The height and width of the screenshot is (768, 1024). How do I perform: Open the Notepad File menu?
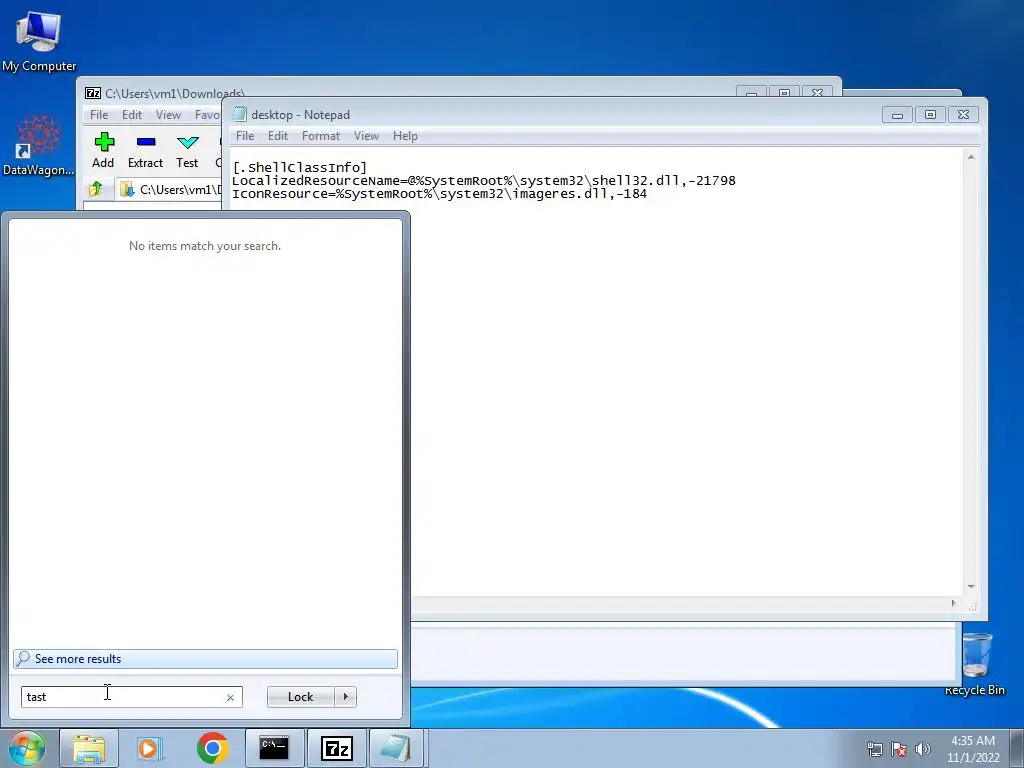coord(245,136)
